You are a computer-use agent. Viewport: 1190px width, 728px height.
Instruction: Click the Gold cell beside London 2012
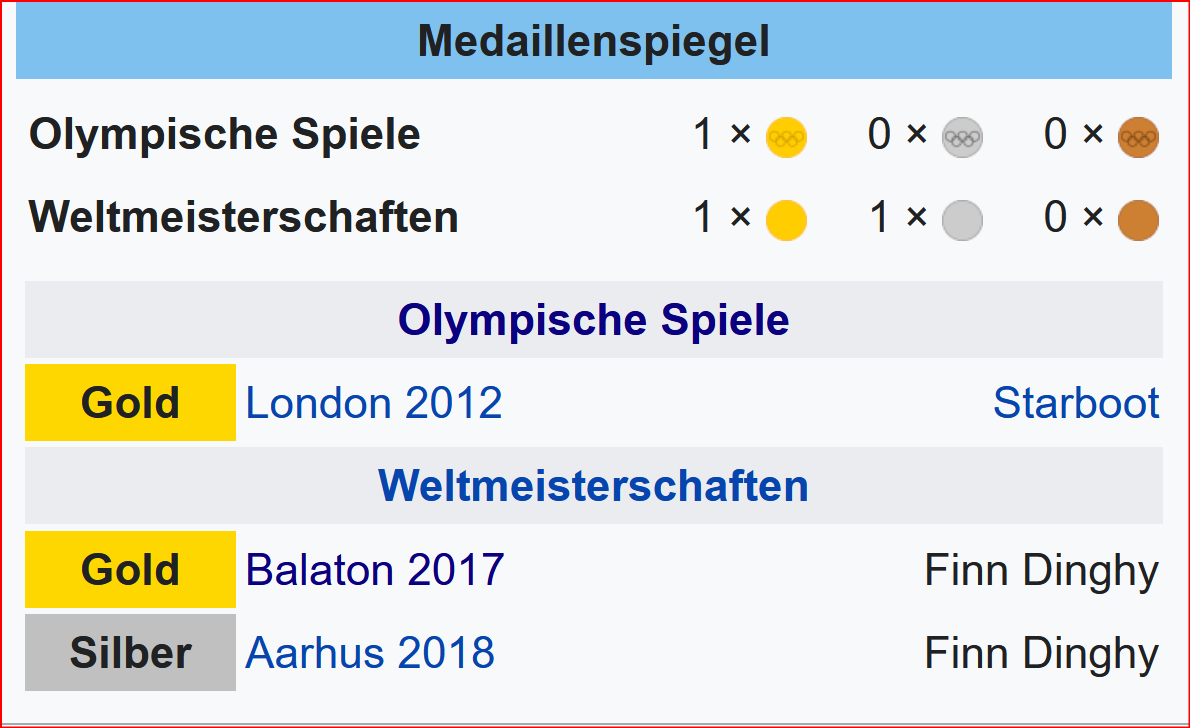coord(131,402)
